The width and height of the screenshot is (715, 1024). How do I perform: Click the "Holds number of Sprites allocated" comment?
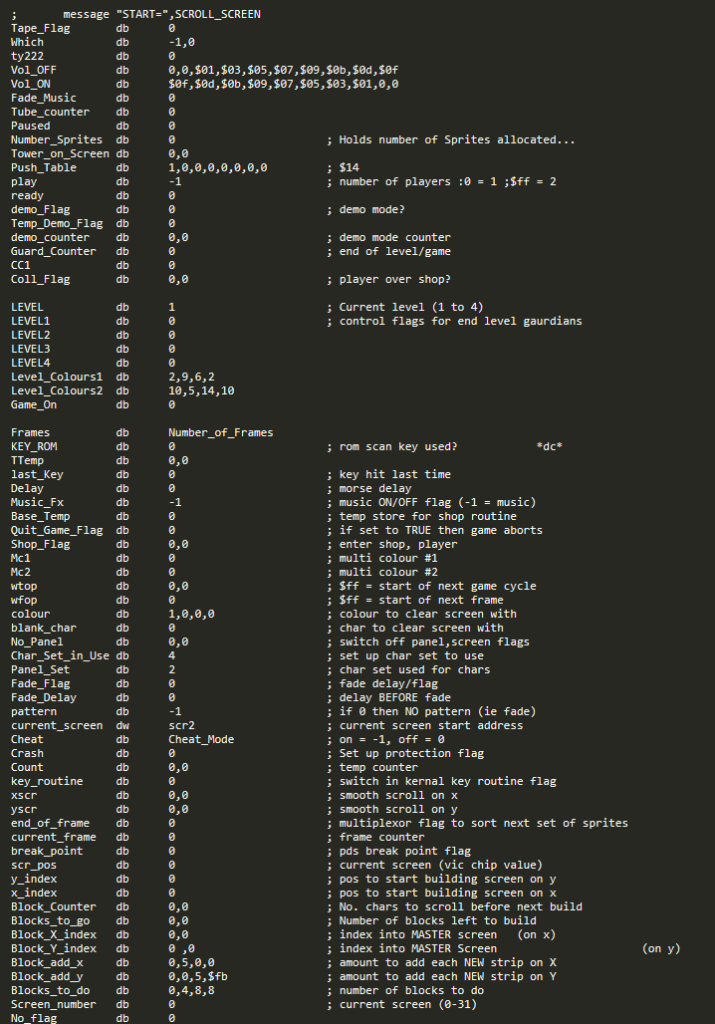click(457, 140)
